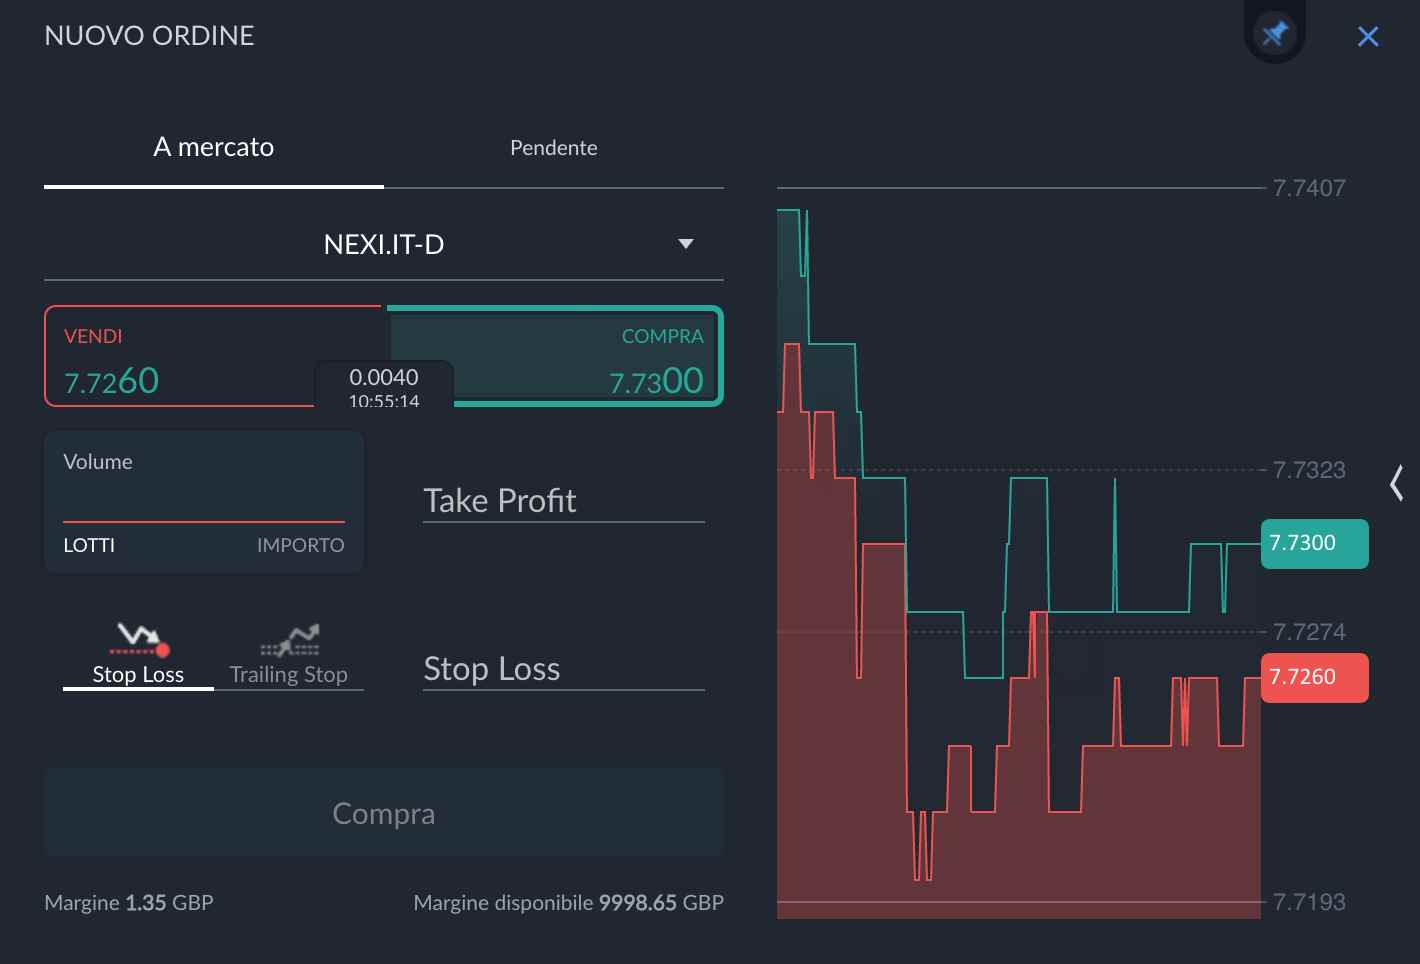
Task: Click the dropdown arrow beside NEXI.IT-D
Action: pos(686,244)
